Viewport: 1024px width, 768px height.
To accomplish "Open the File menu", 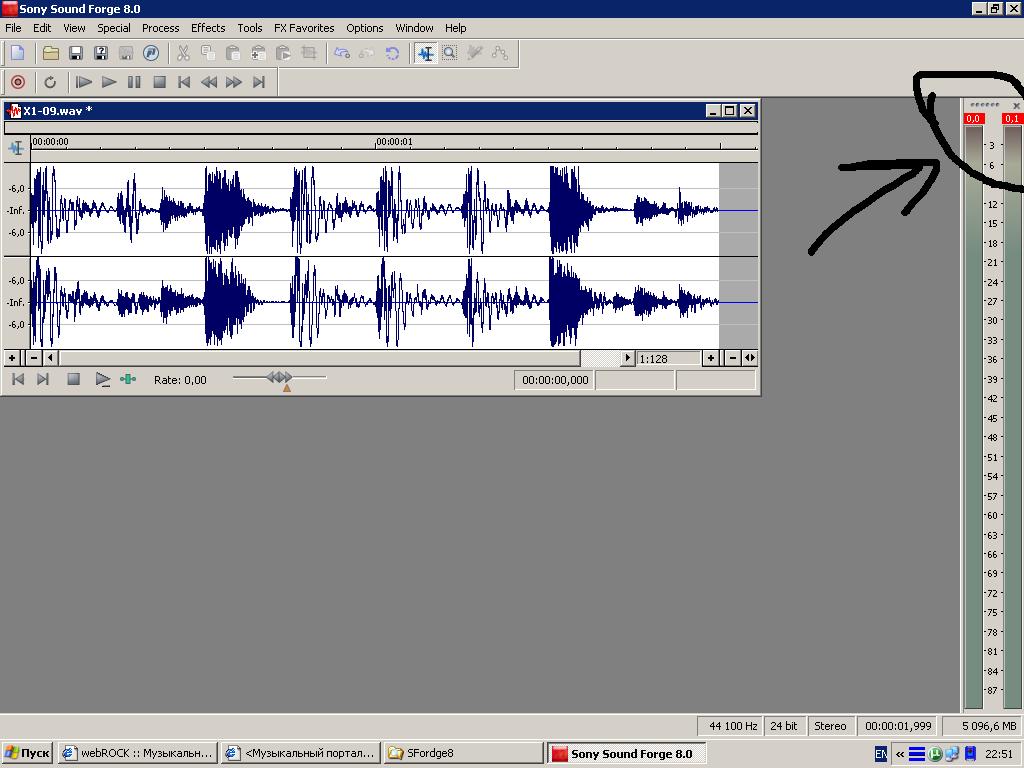I will 13,28.
